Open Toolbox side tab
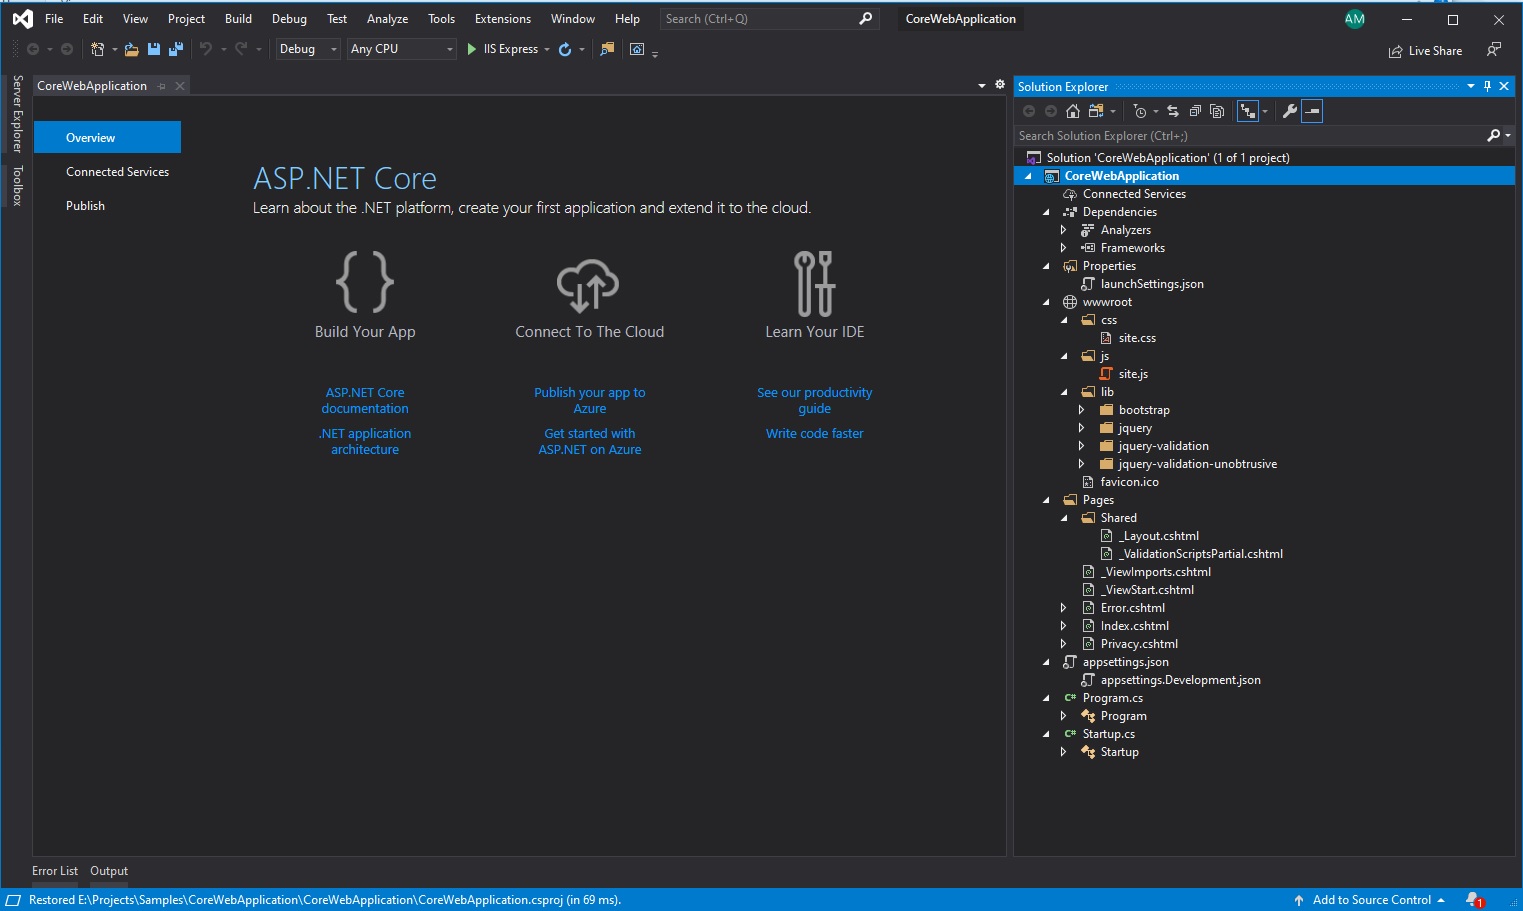Image resolution: width=1523 pixels, height=911 pixels. [x=17, y=186]
